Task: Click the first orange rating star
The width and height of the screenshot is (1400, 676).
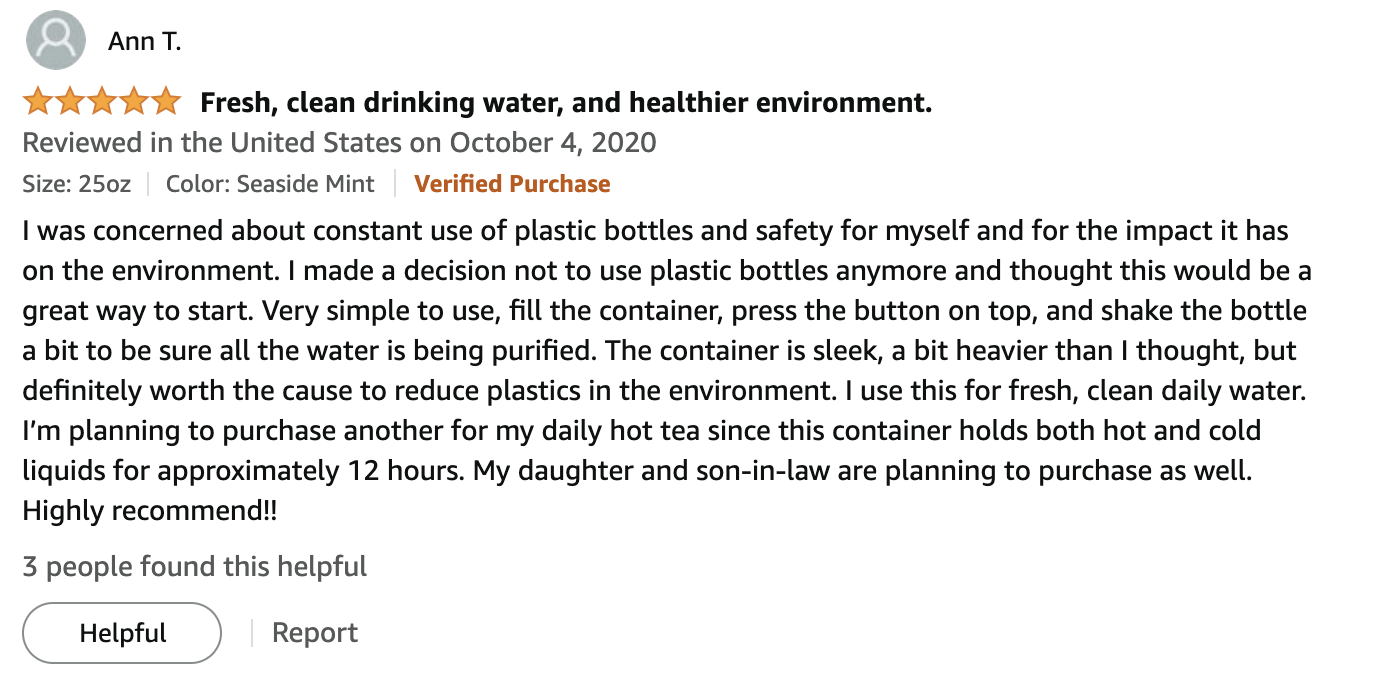Action: click(x=38, y=101)
